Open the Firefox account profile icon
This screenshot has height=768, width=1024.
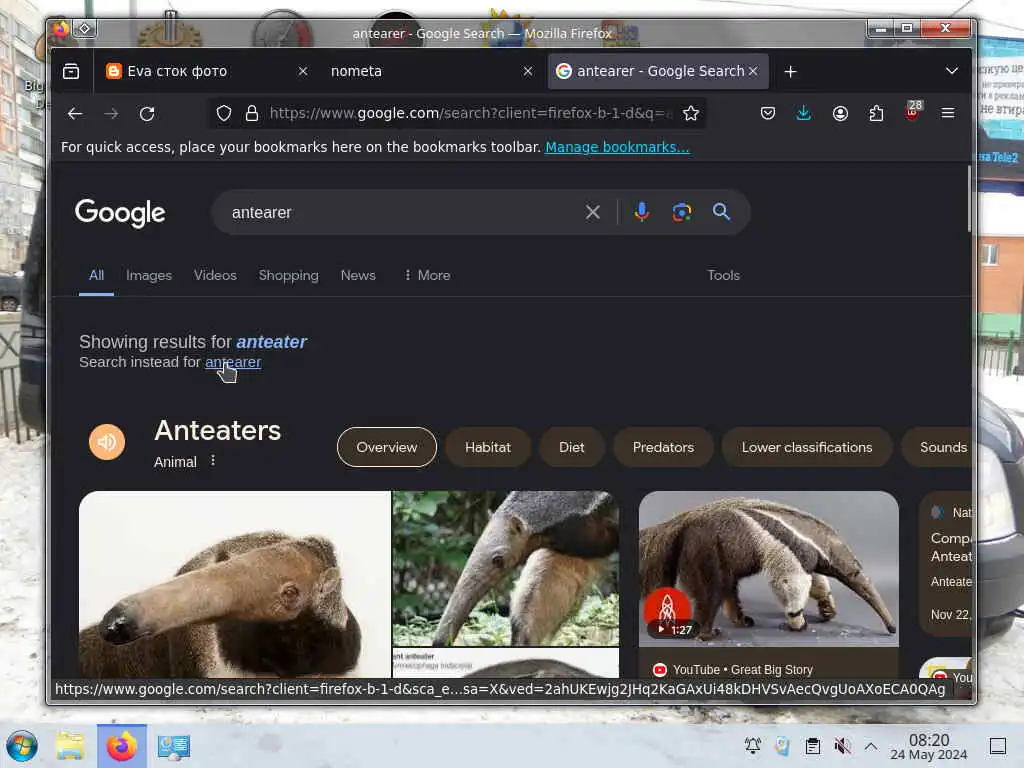(840, 114)
